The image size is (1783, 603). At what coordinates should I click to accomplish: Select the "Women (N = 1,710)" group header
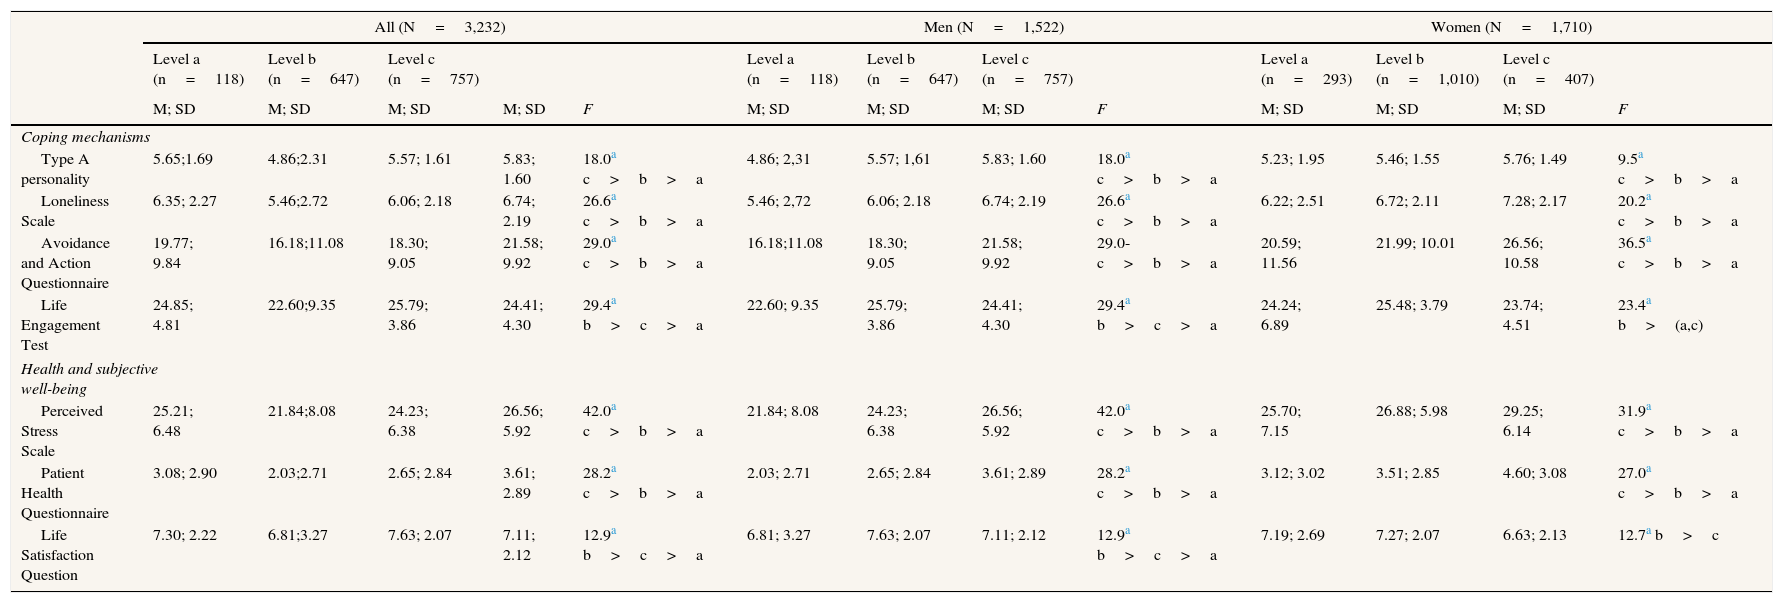tap(1511, 28)
